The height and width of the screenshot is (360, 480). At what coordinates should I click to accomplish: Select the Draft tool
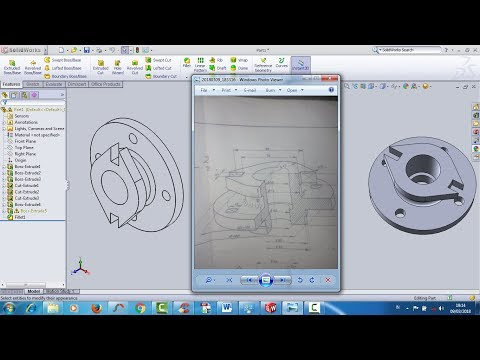[218, 68]
